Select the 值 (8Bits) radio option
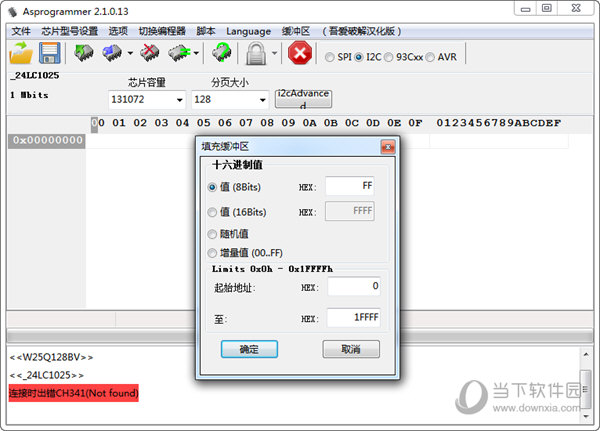600x431 pixels. [212, 187]
